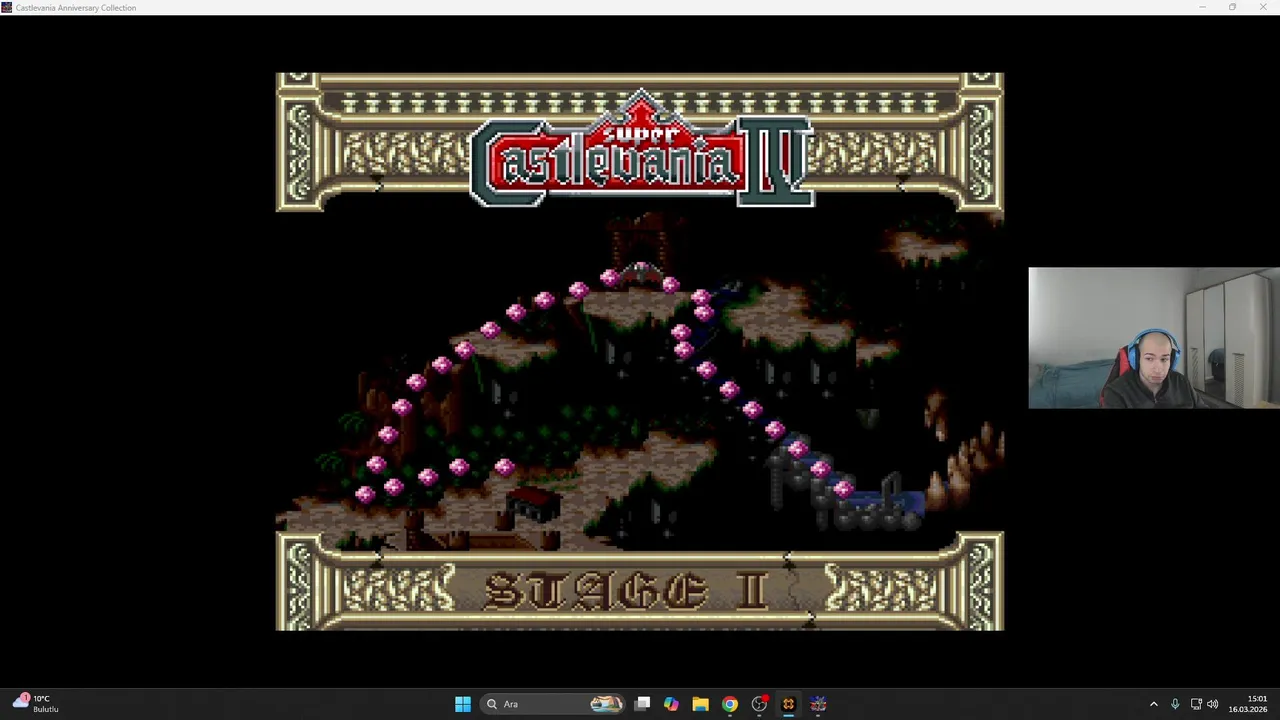Screen dimensions: 1280x720
Task: Click the Castlevania app icon in title bar
Action: pyautogui.click(x=7, y=8)
